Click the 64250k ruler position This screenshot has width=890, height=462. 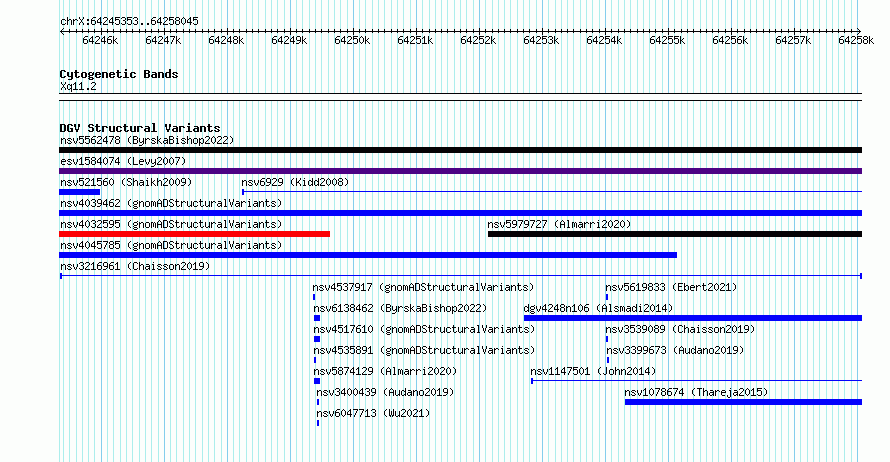click(352, 40)
